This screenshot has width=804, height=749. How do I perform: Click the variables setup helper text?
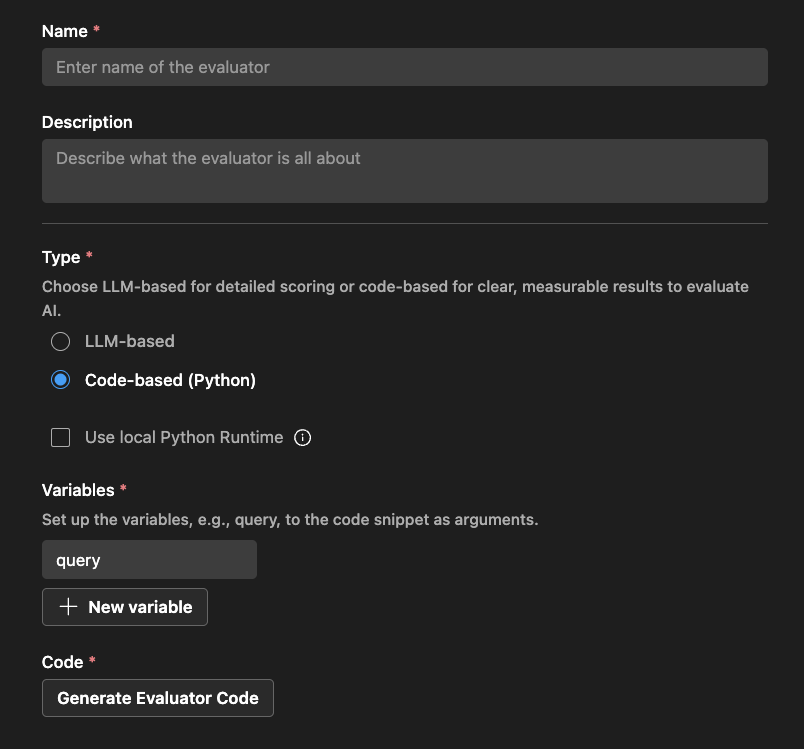(289, 519)
